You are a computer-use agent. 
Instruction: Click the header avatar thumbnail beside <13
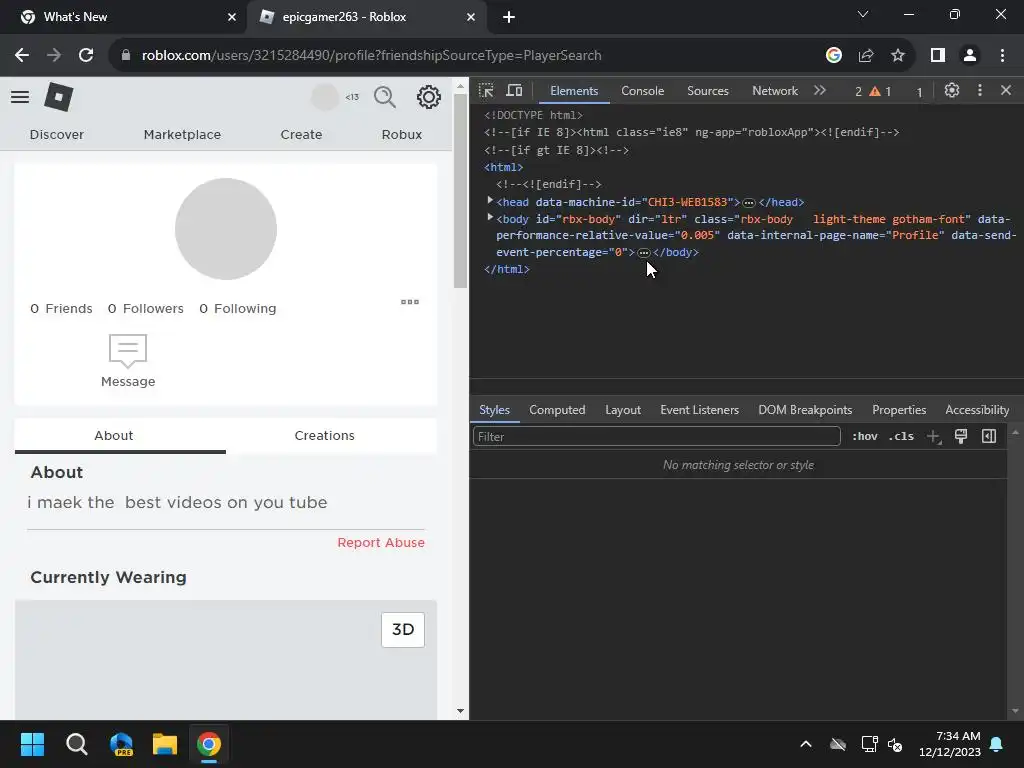(x=325, y=97)
